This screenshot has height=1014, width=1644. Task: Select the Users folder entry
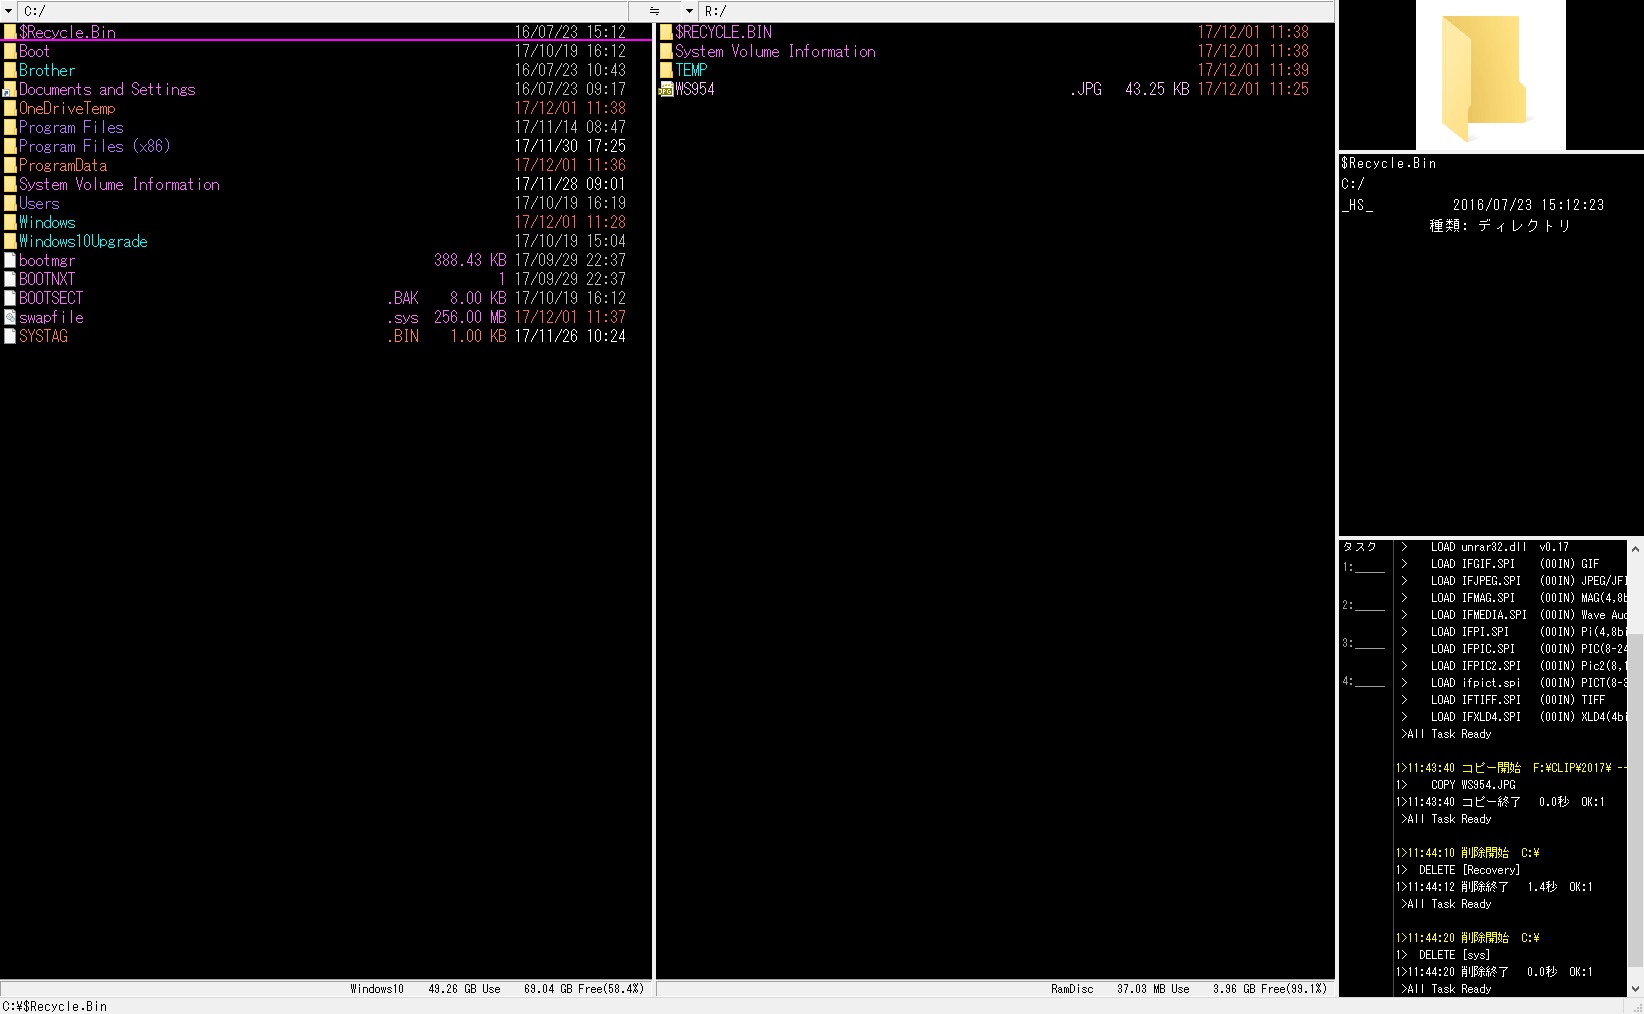point(39,204)
